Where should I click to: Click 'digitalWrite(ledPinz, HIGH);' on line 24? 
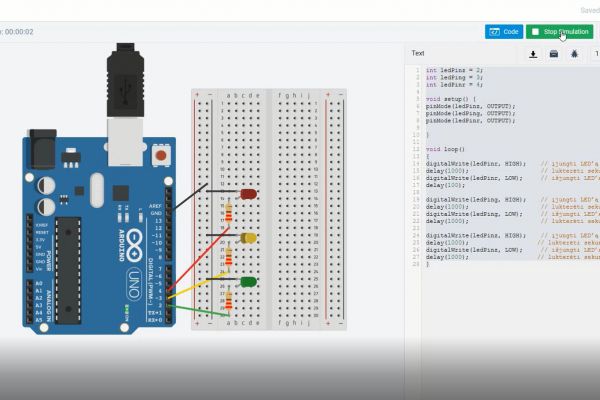coord(476,236)
